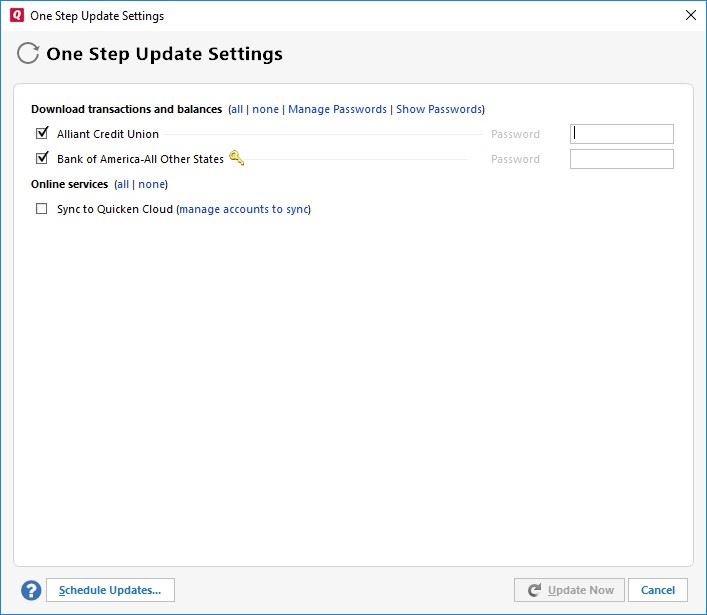Focus the Alliant Credit Union password field
Screen dimensions: 707x615
(x=621, y=134)
